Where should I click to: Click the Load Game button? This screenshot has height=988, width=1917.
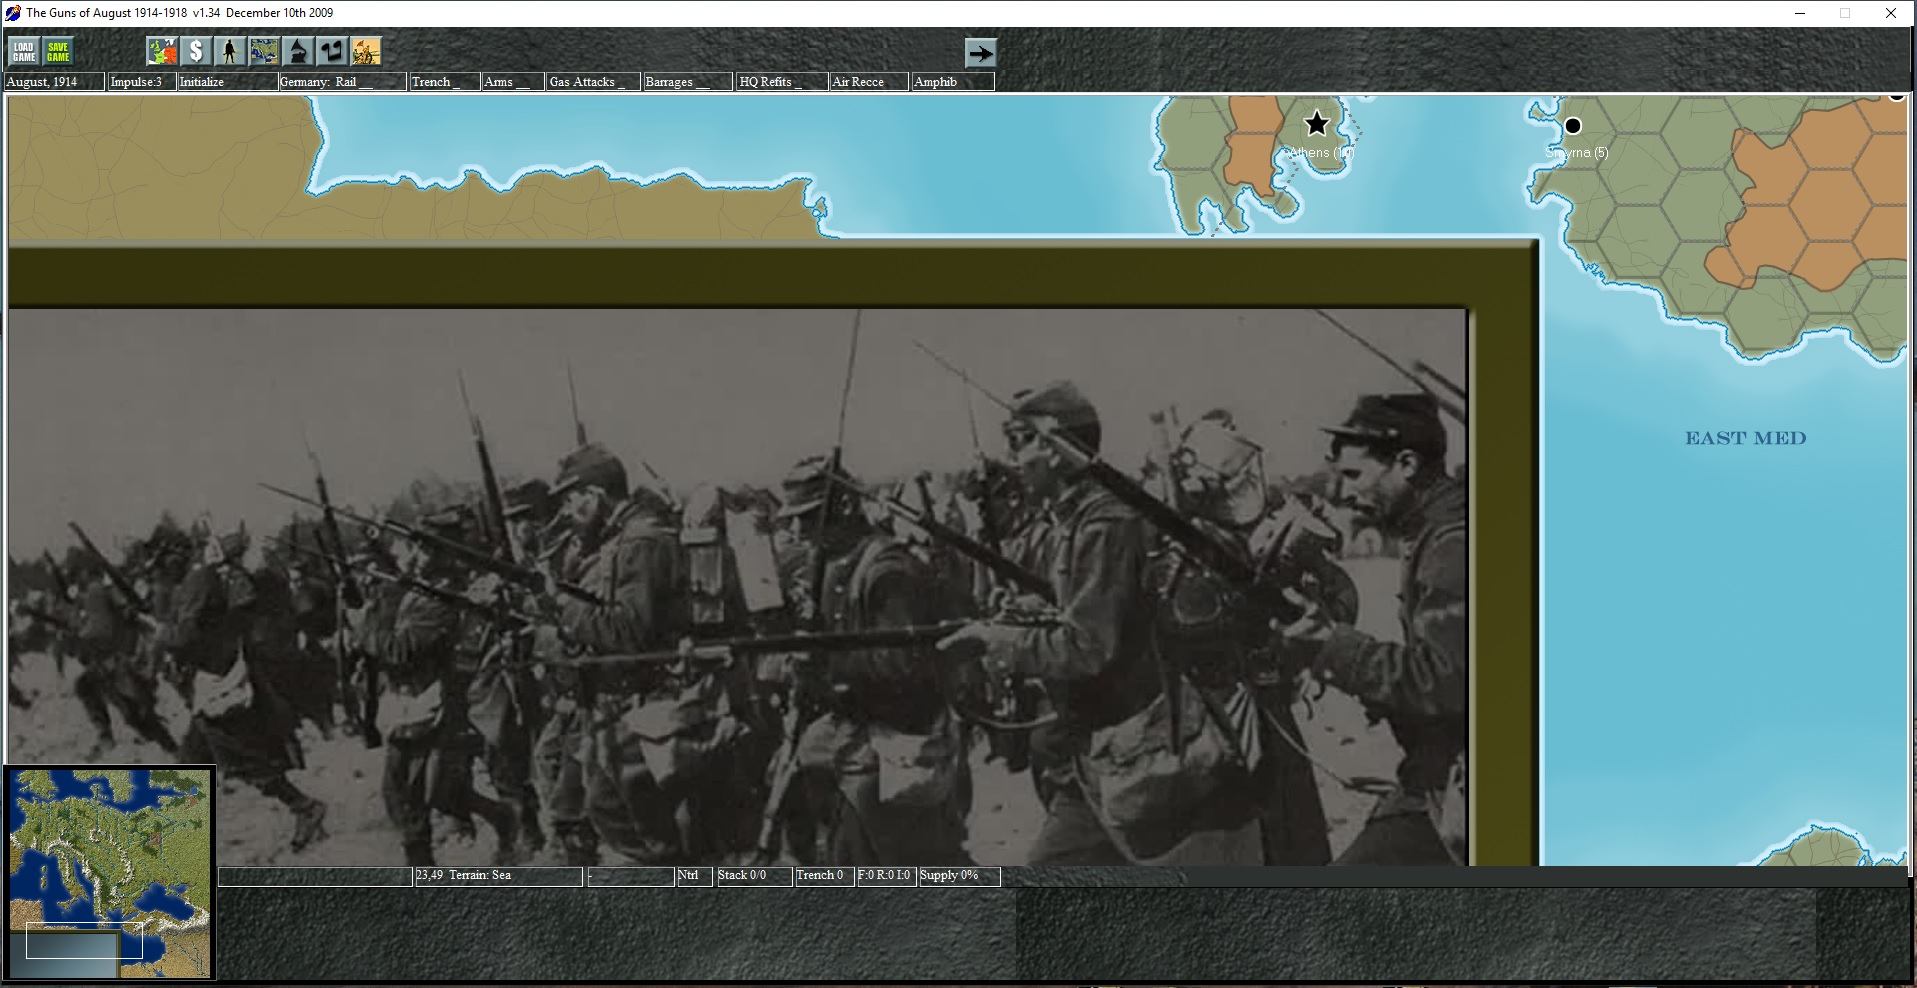(x=24, y=51)
